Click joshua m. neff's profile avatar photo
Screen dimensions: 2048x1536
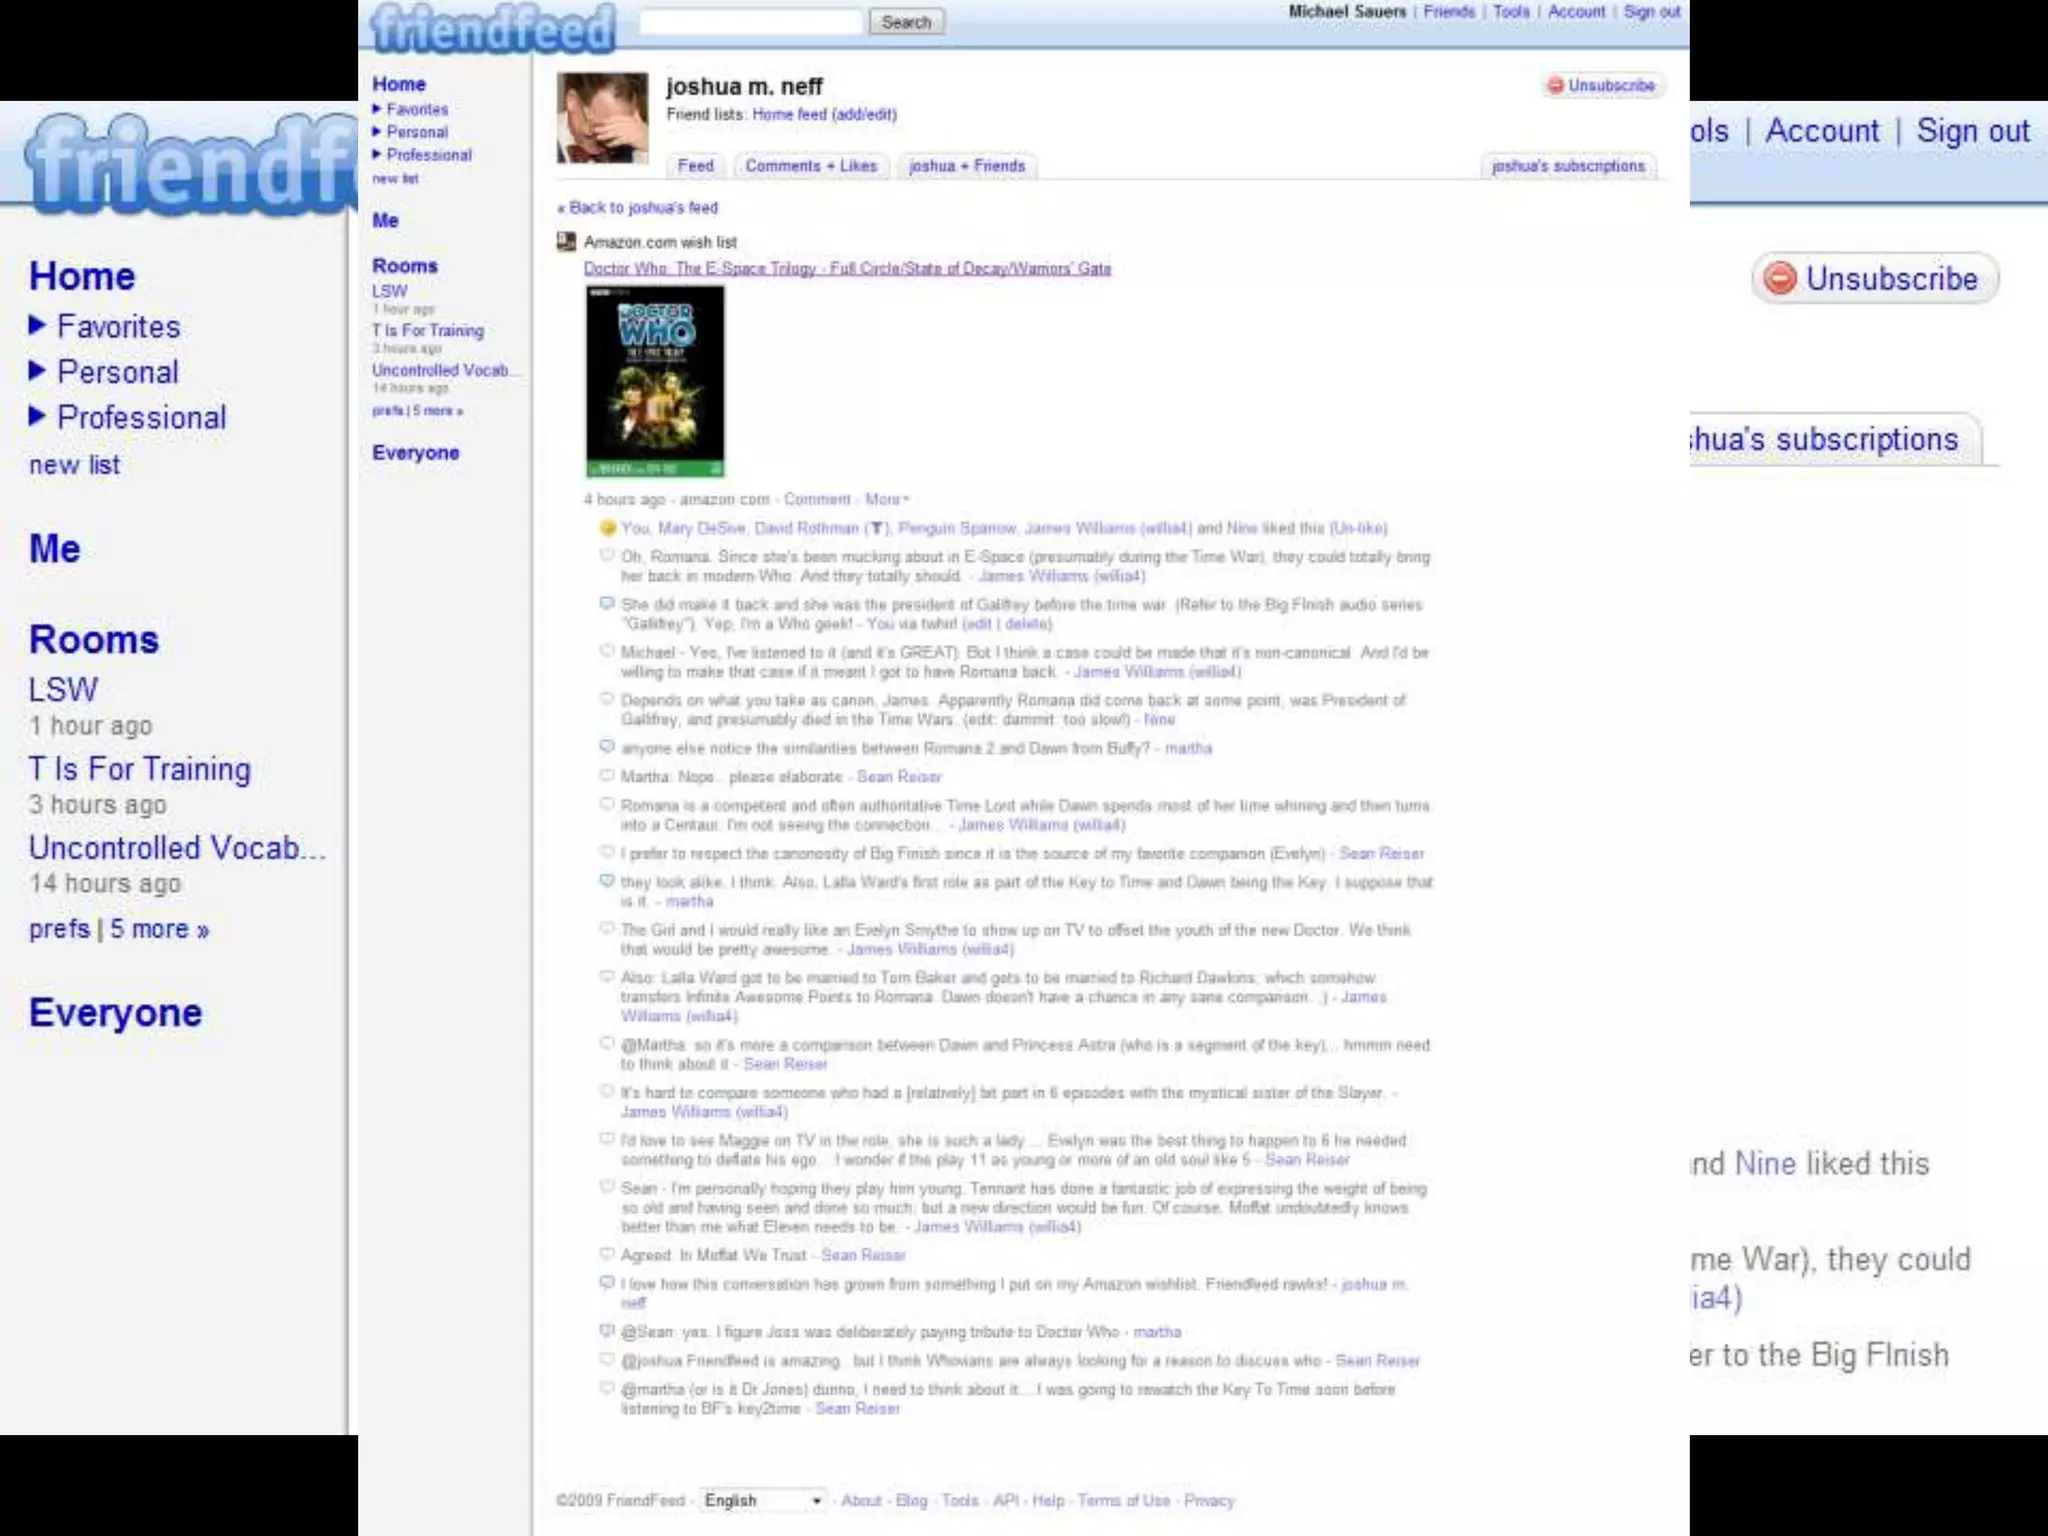[x=602, y=118]
